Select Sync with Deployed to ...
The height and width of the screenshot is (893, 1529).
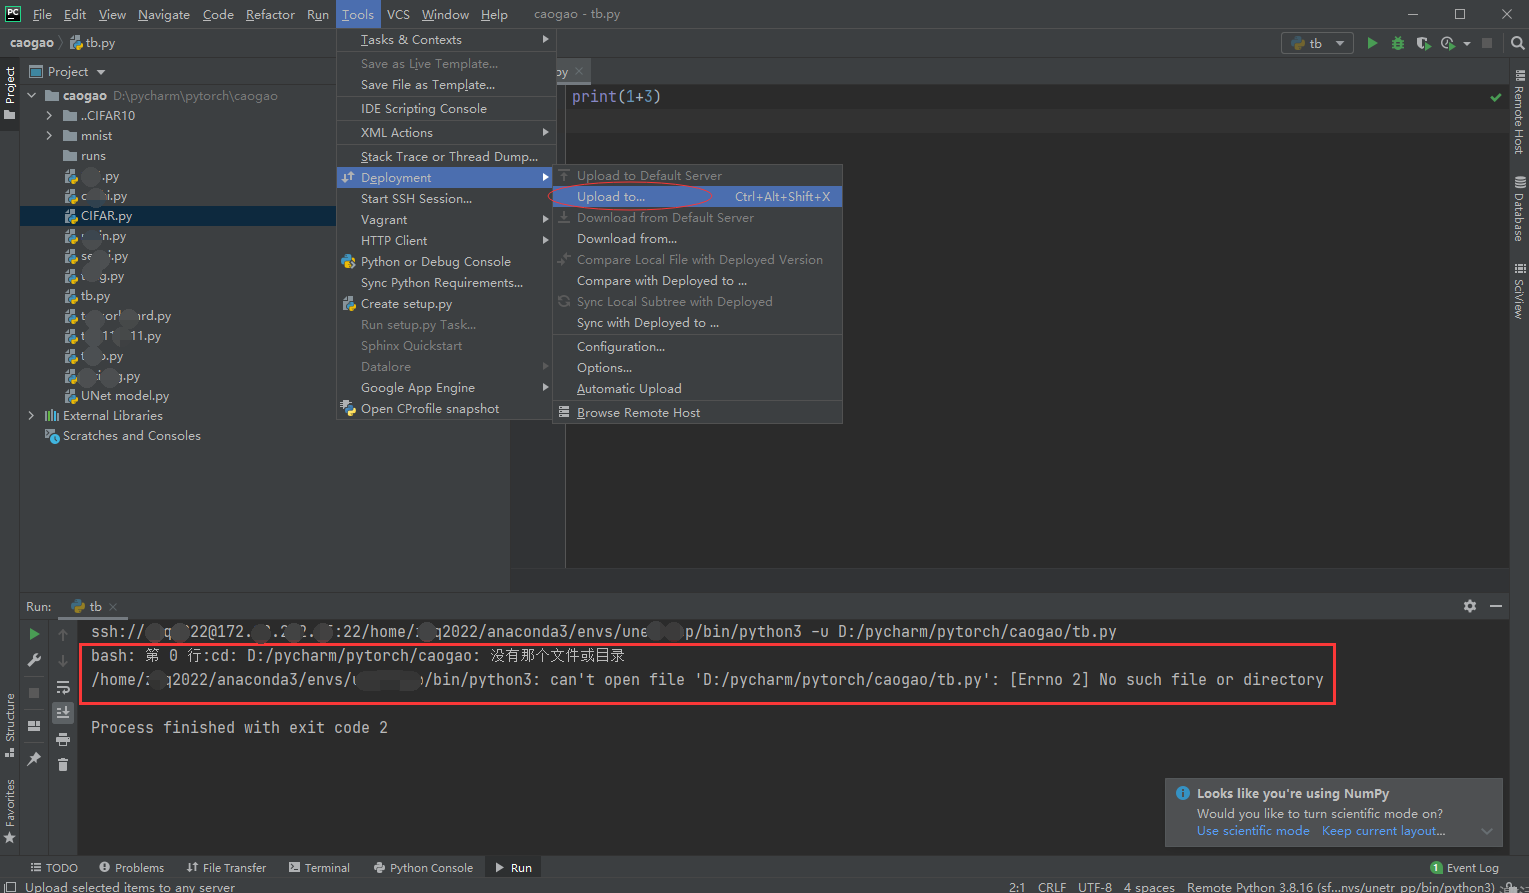tap(697, 323)
